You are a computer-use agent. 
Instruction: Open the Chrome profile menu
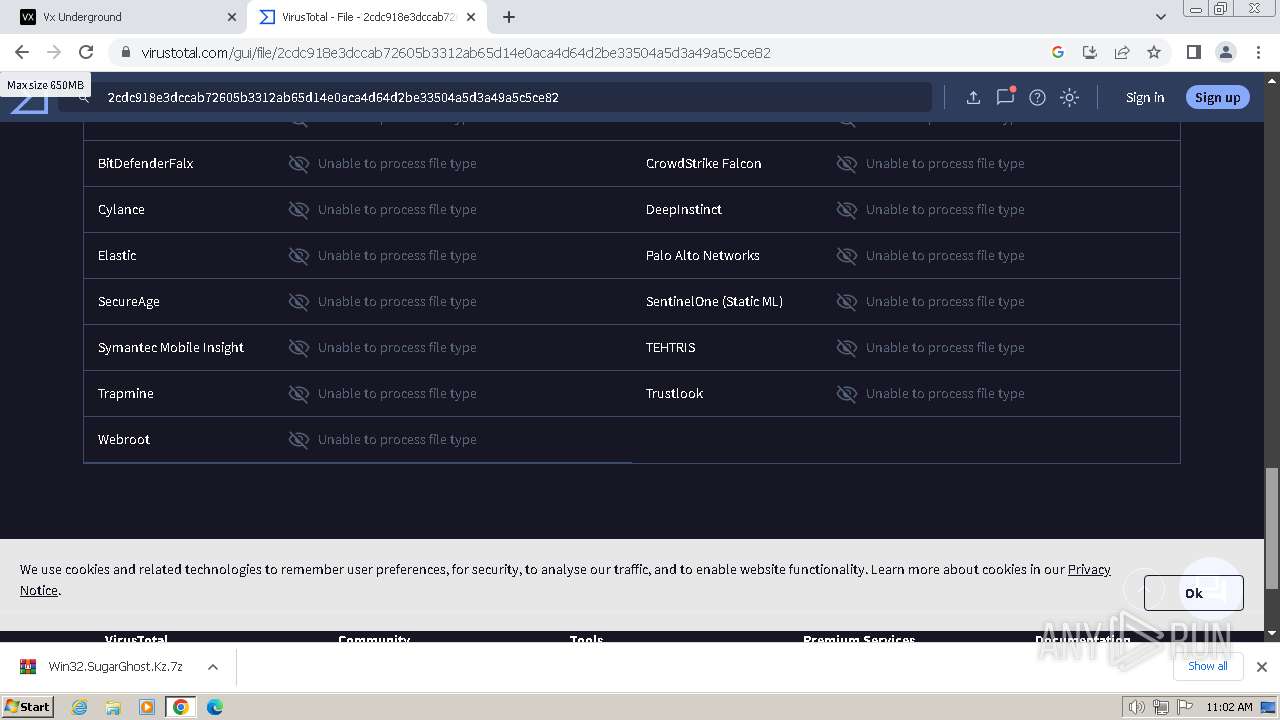tap(1225, 52)
